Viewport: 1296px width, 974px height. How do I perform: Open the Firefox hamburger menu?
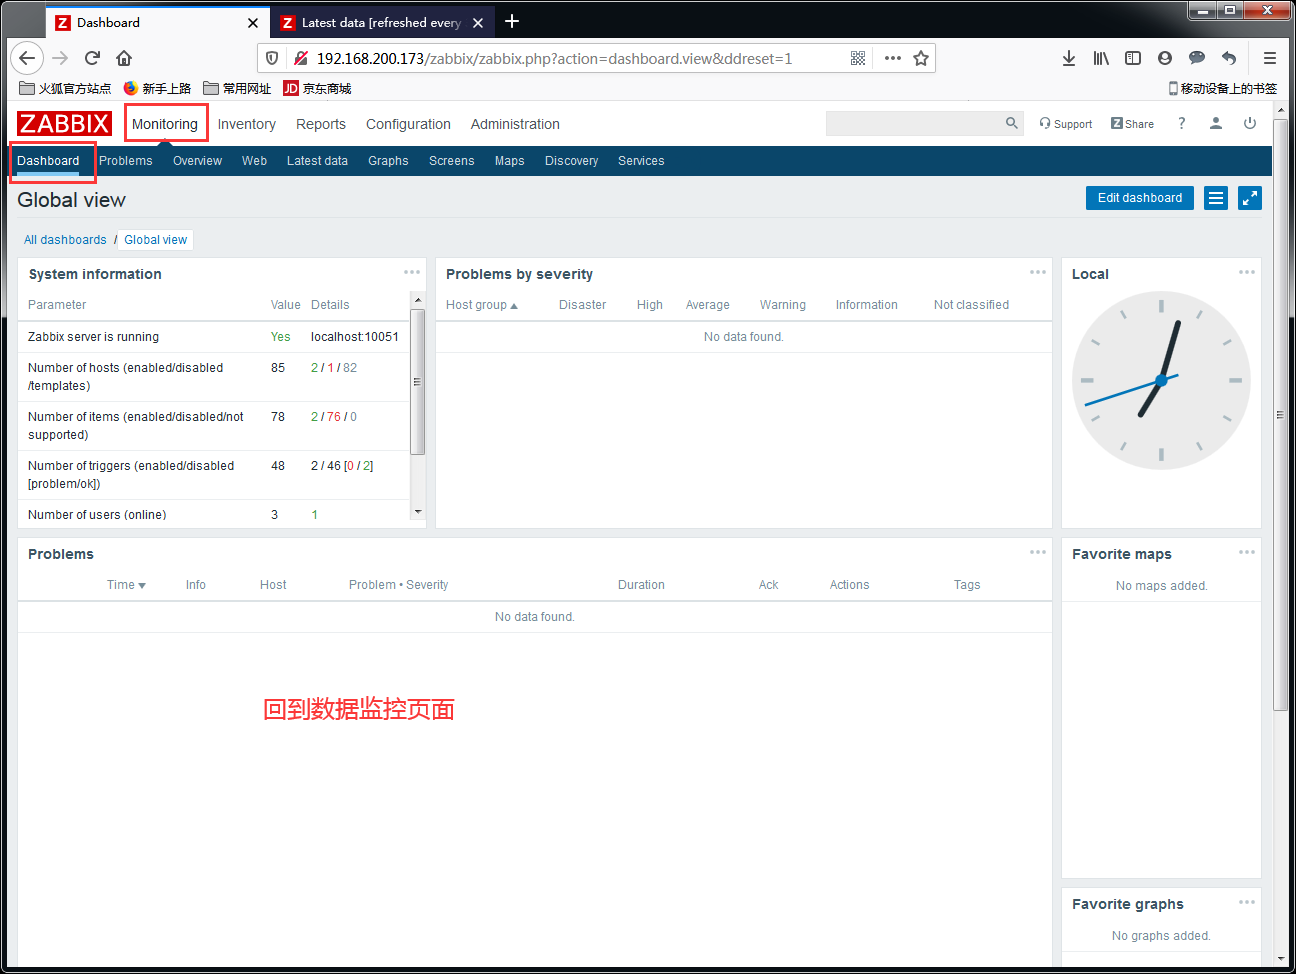(1270, 58)
